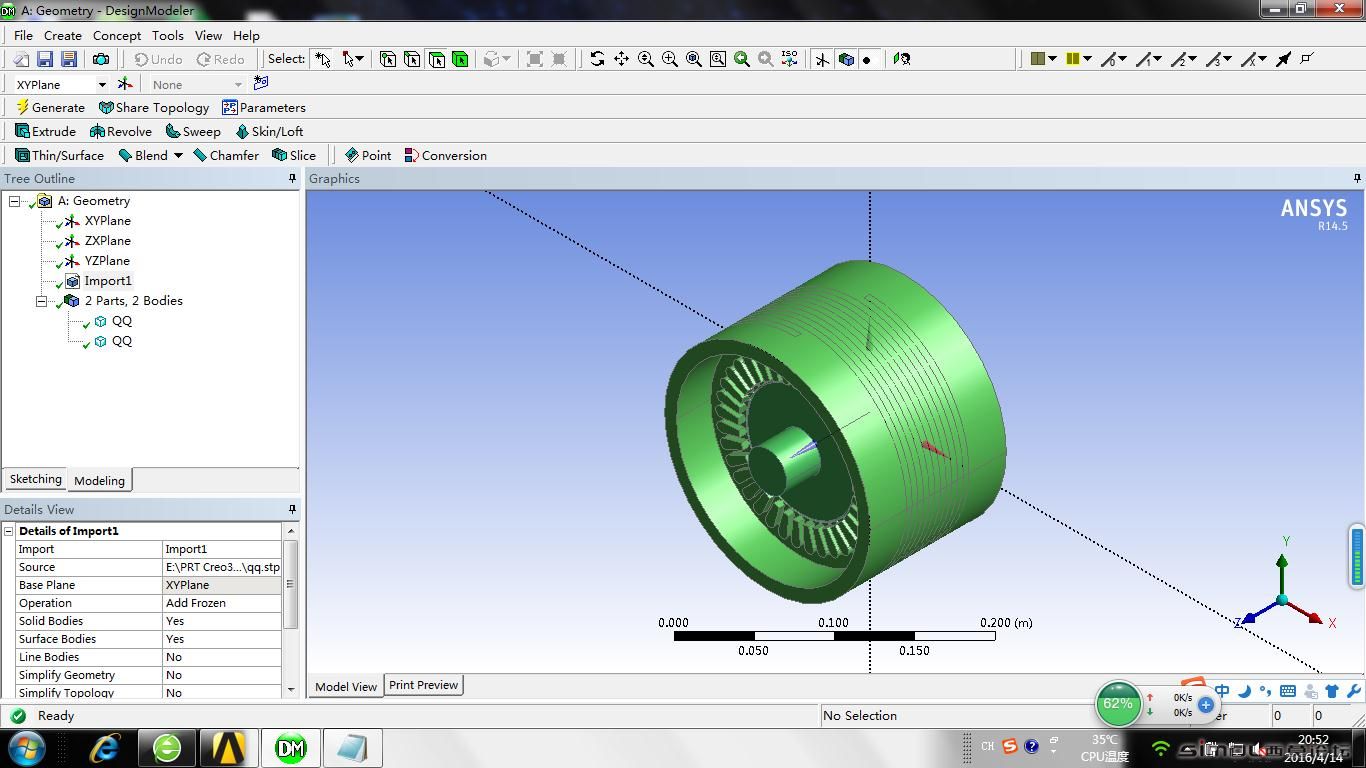The image size is (1366, 768).
Task: Enable the Faces selection filter
Action: (x=436, y=60)
